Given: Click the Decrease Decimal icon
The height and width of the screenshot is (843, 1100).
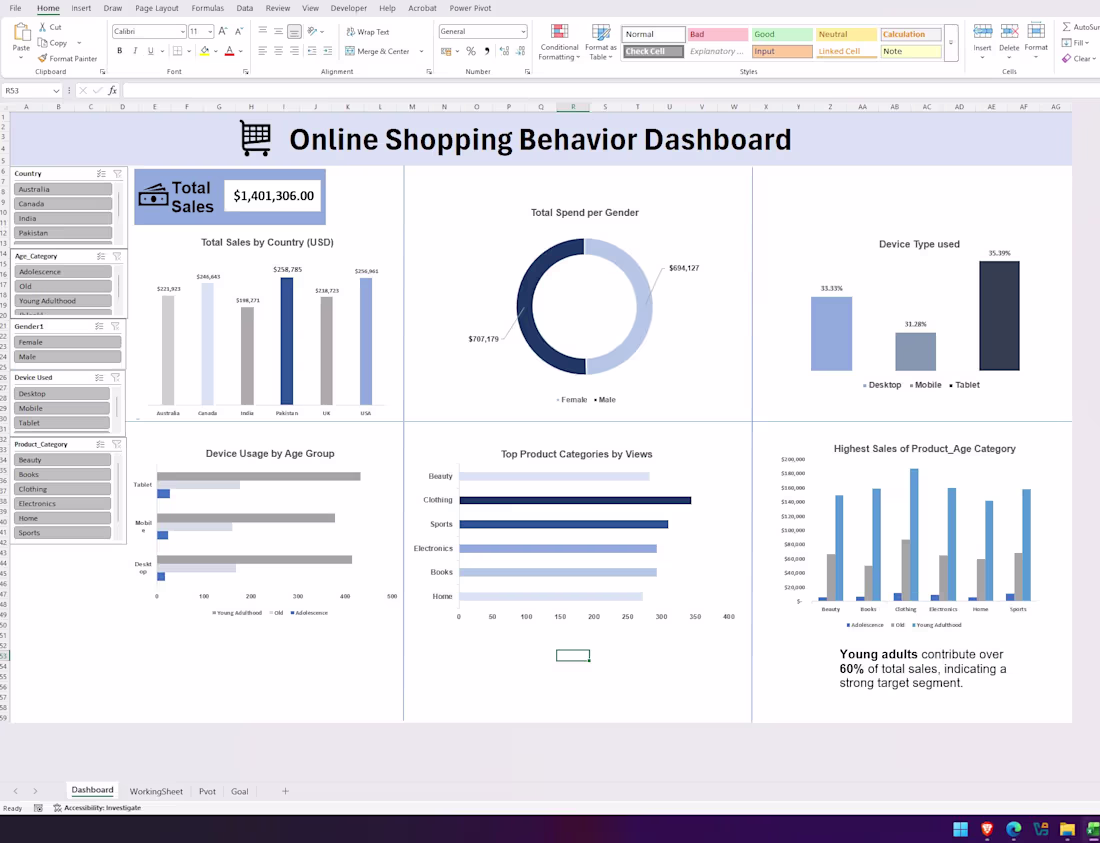Looking at the screenshot, I should tap(521, 50).
